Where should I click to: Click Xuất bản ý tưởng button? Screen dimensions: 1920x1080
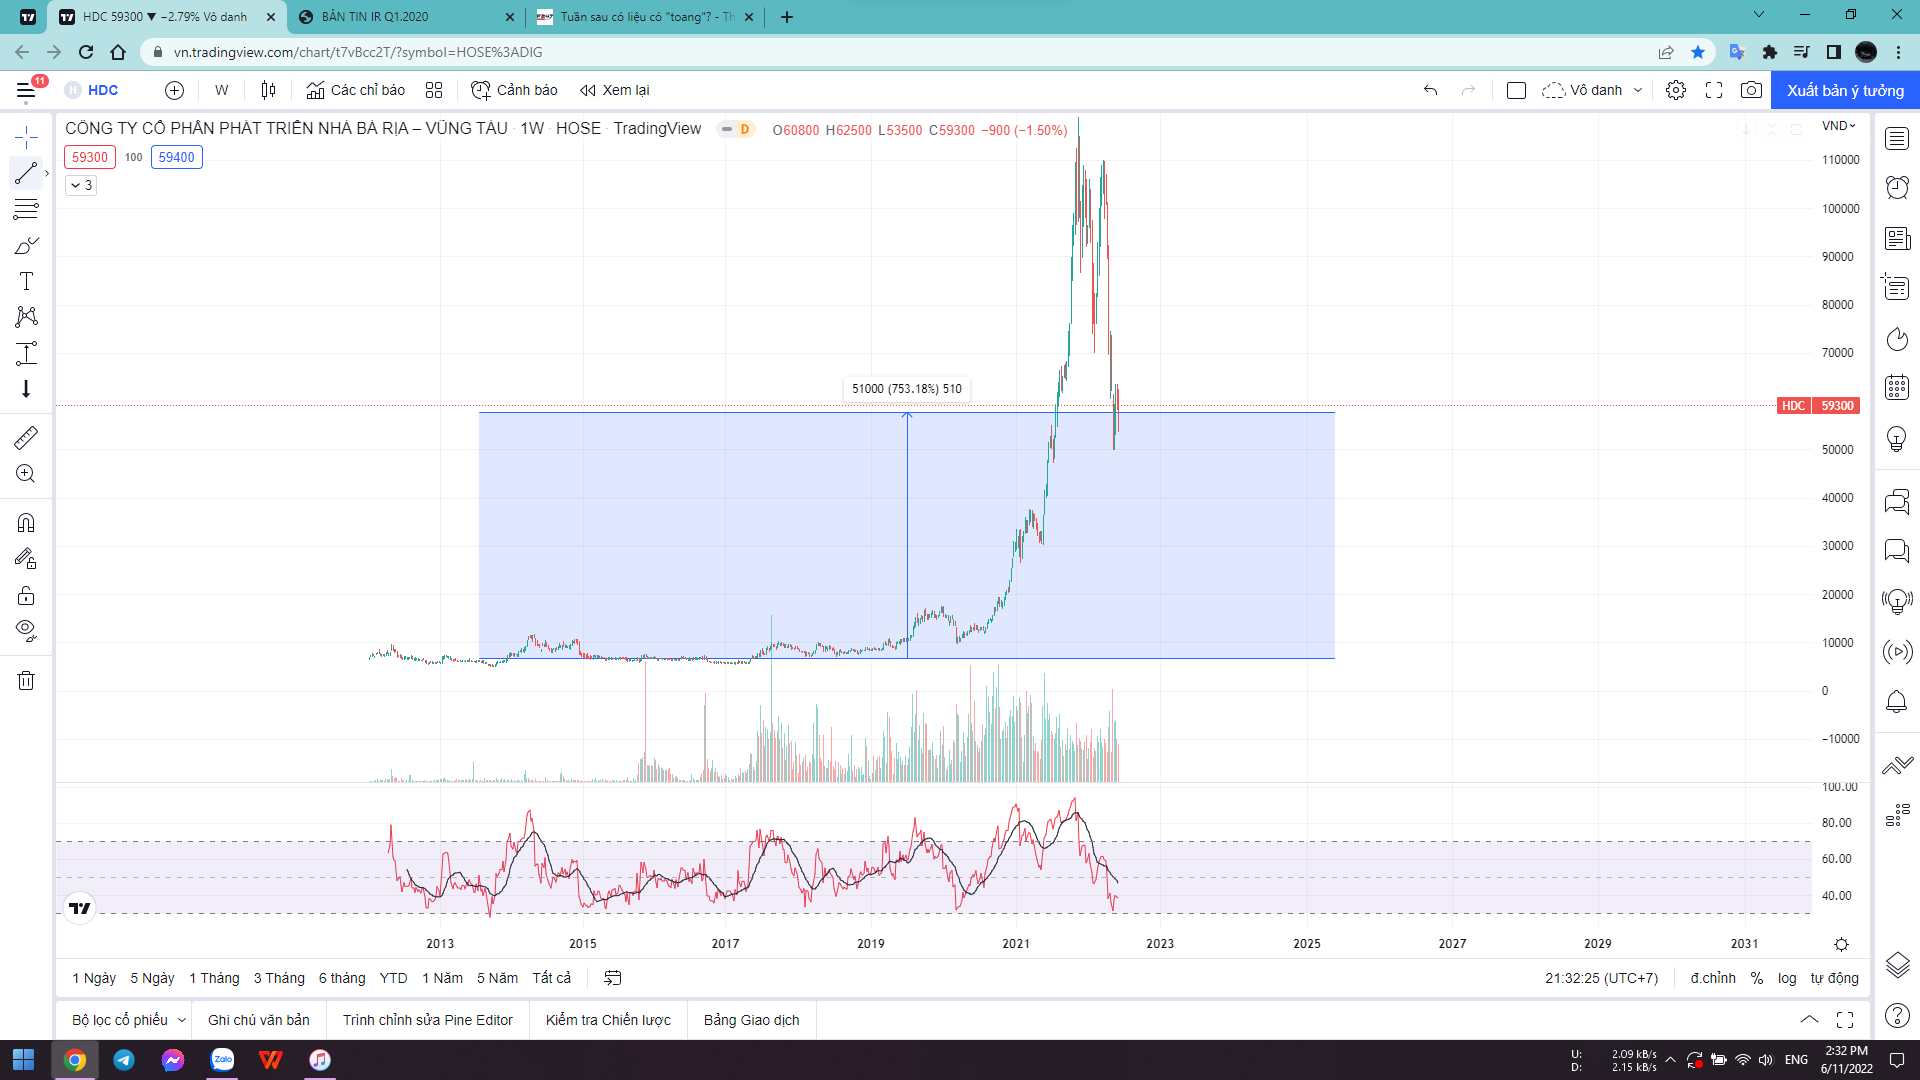1845,90
